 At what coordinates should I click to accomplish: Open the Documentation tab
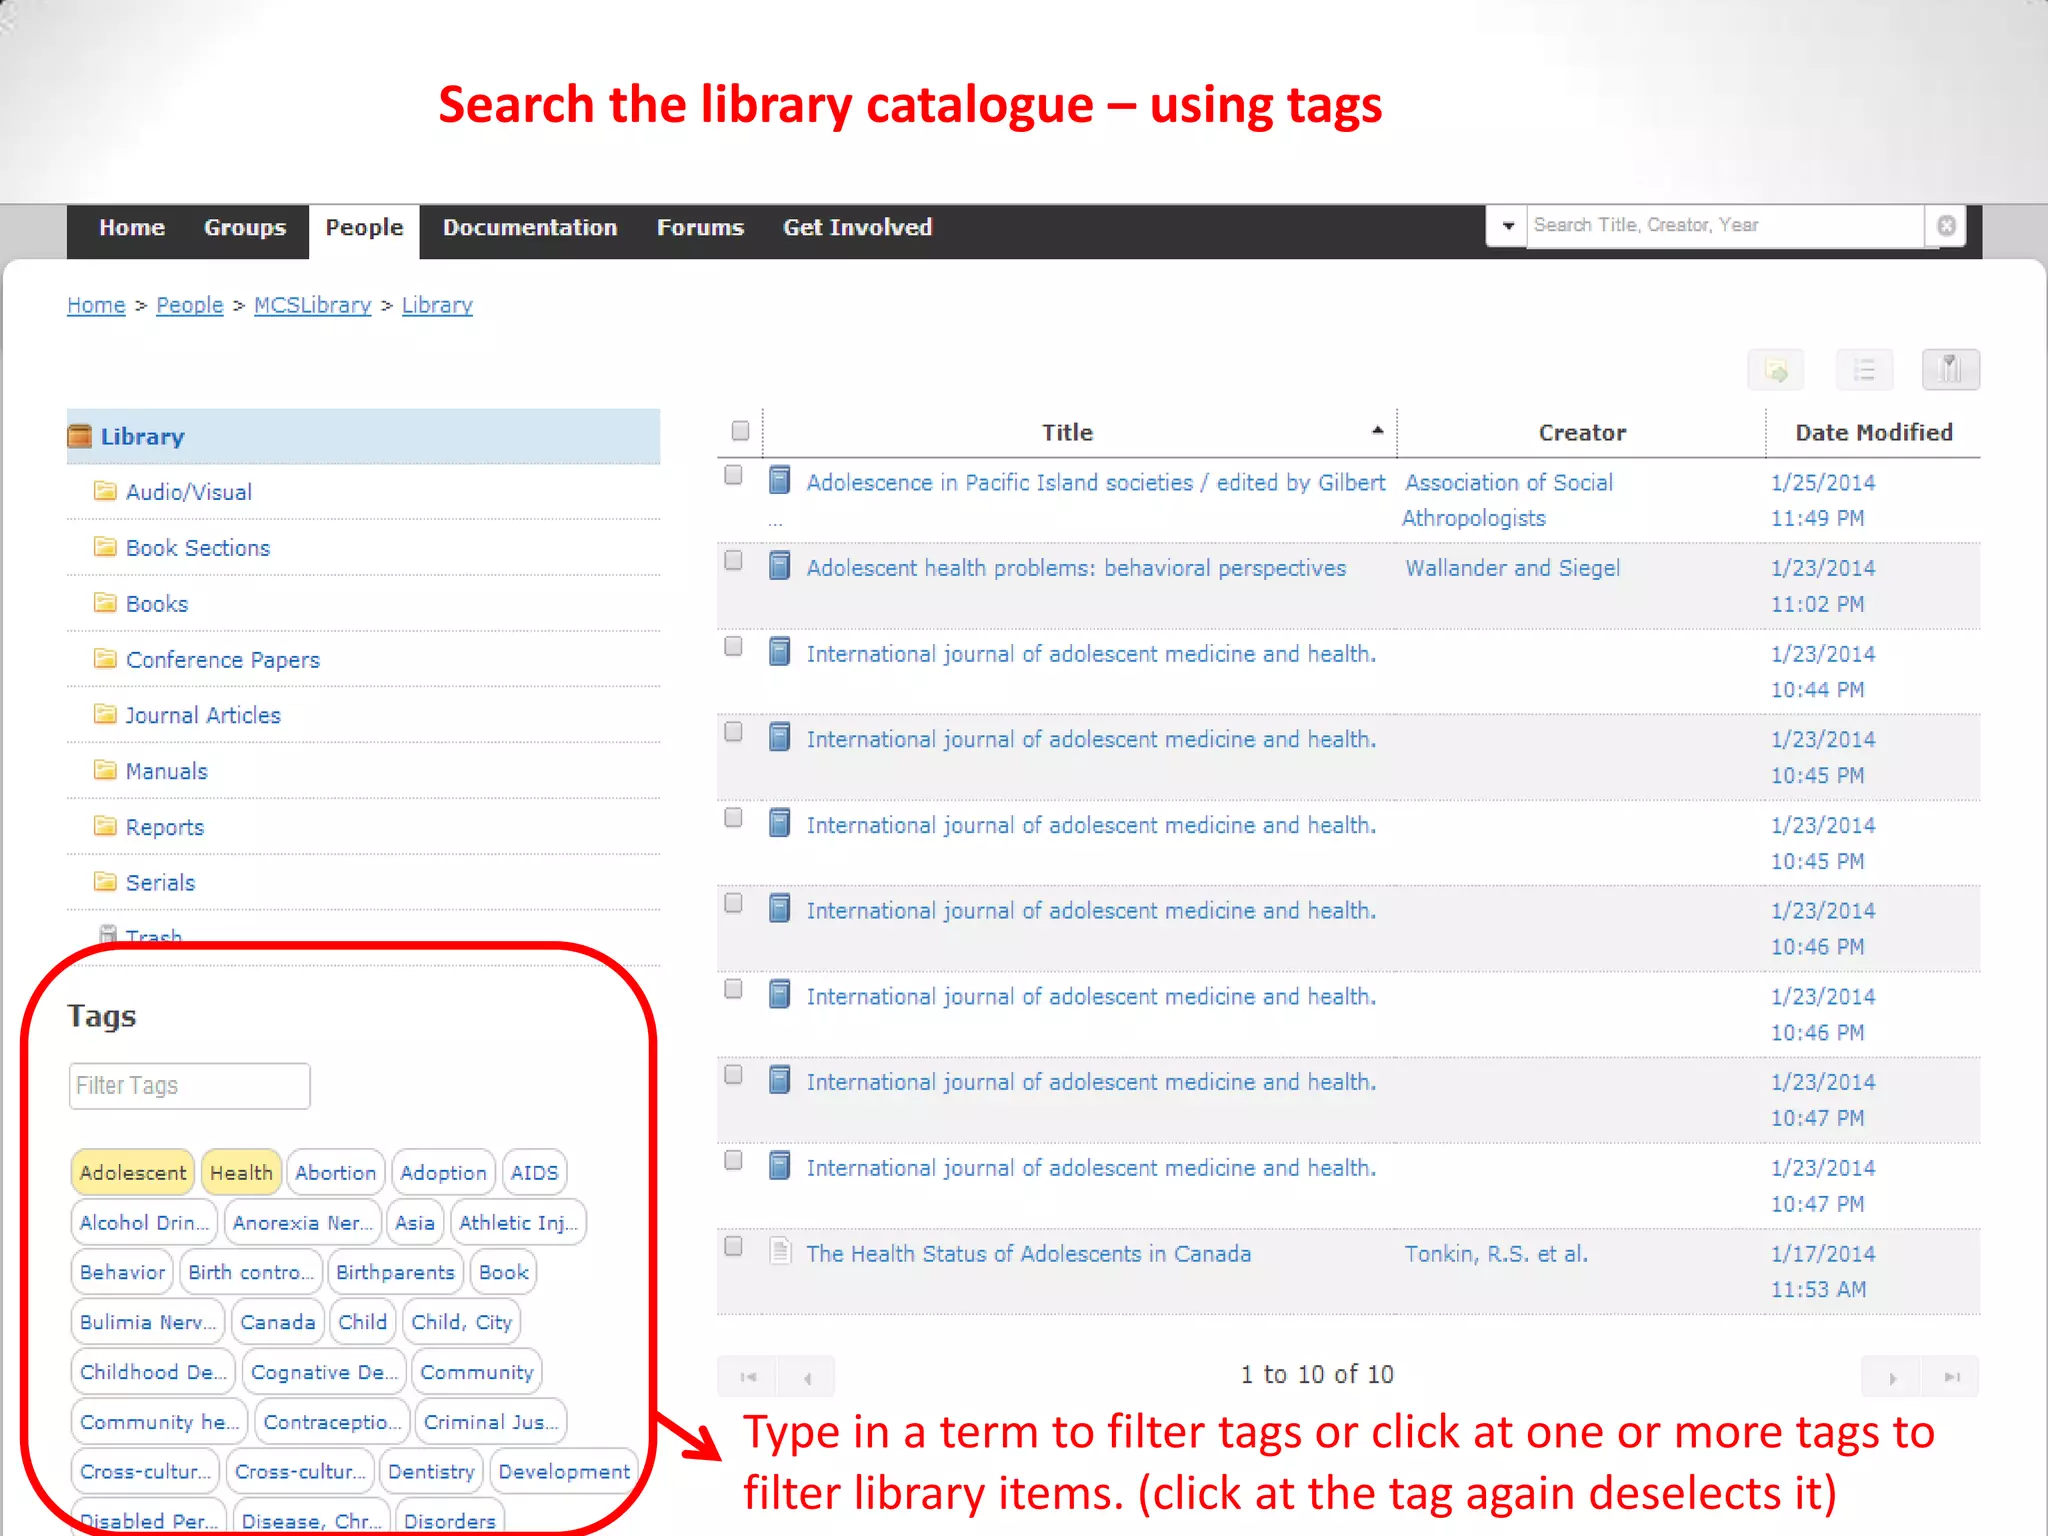coord(530,228)
